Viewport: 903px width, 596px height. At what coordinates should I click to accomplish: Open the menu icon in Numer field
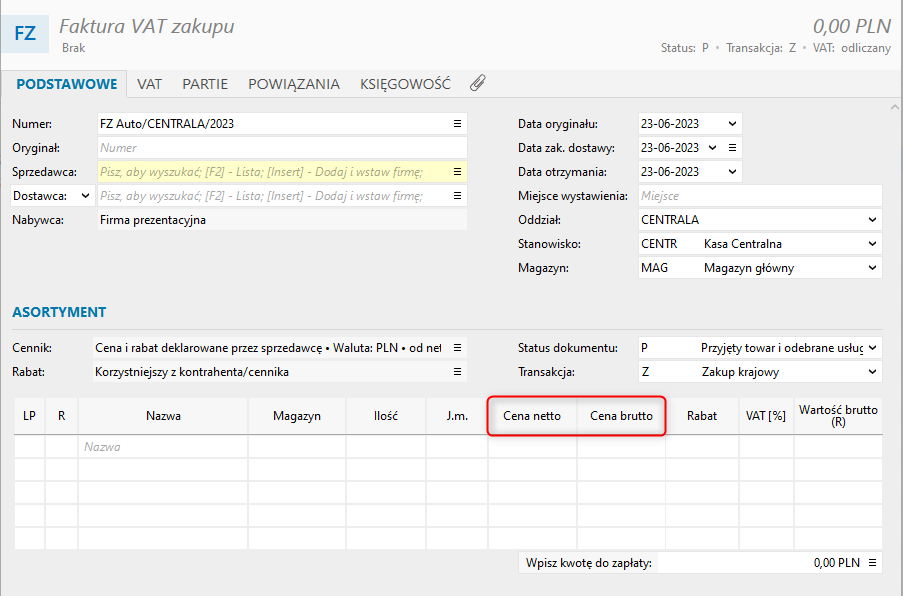click(x=457, y=124)
